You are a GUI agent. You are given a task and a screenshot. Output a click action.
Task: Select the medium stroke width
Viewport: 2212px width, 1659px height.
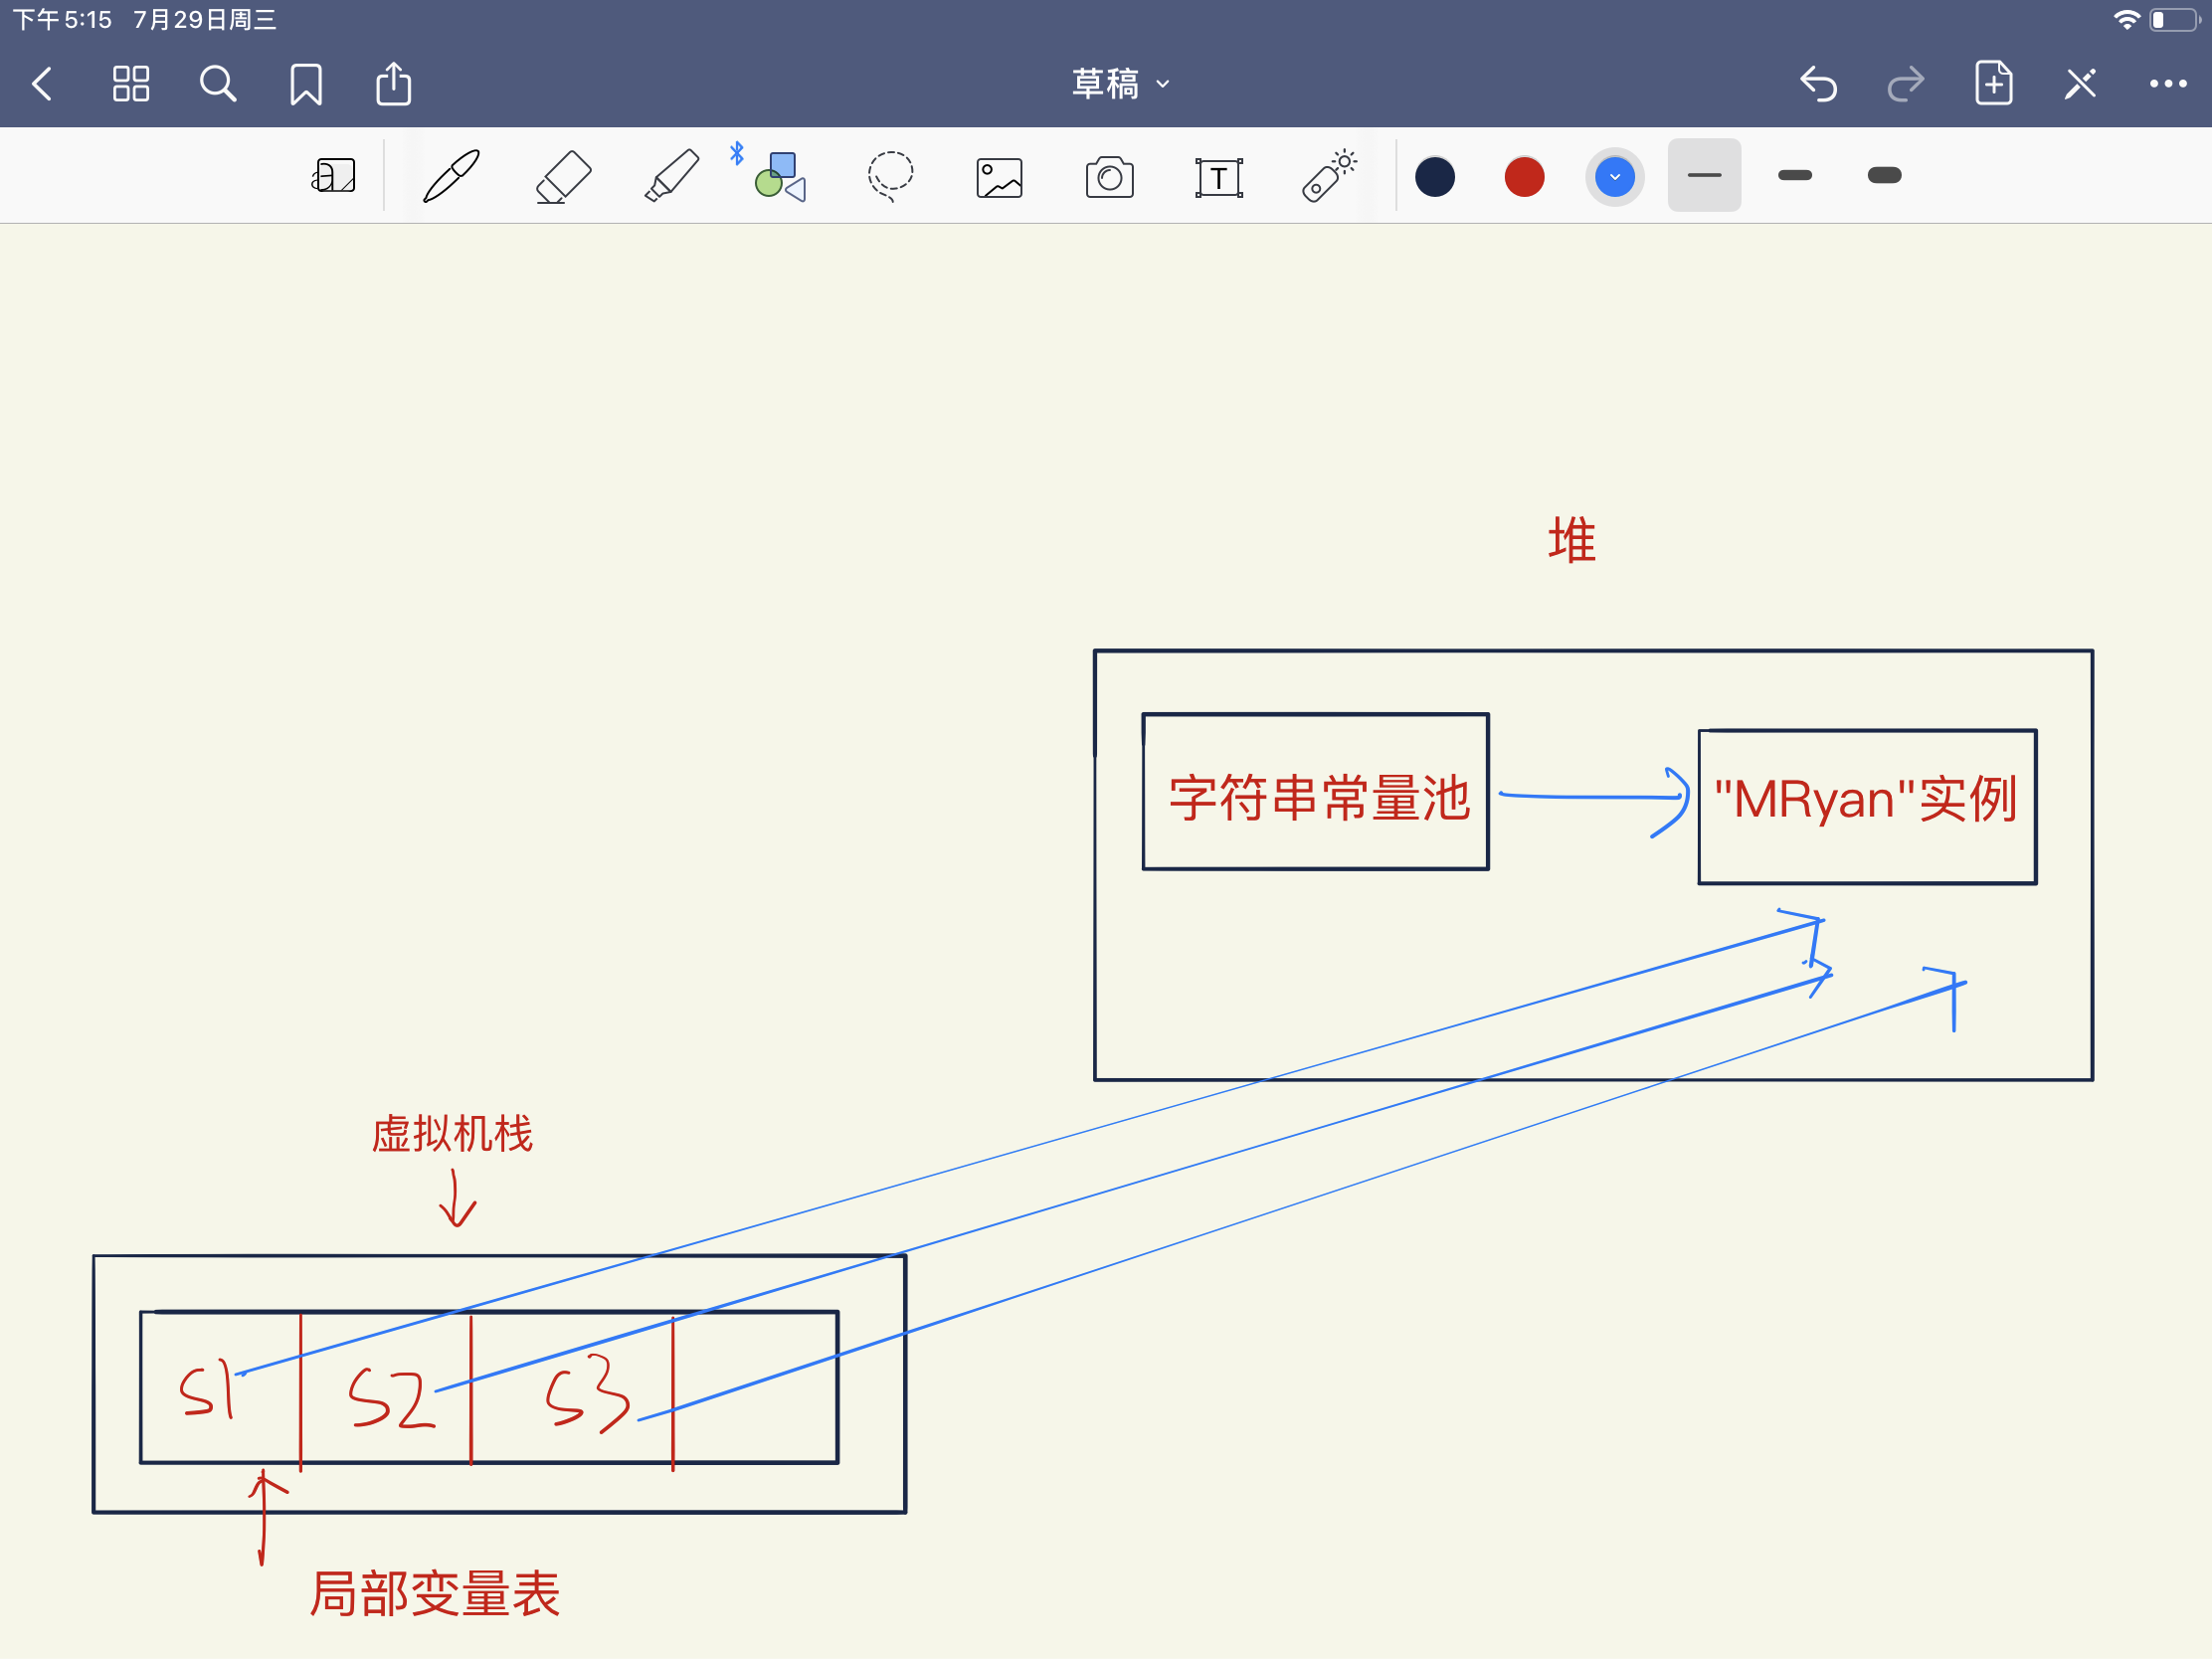tap(1795, 175)
